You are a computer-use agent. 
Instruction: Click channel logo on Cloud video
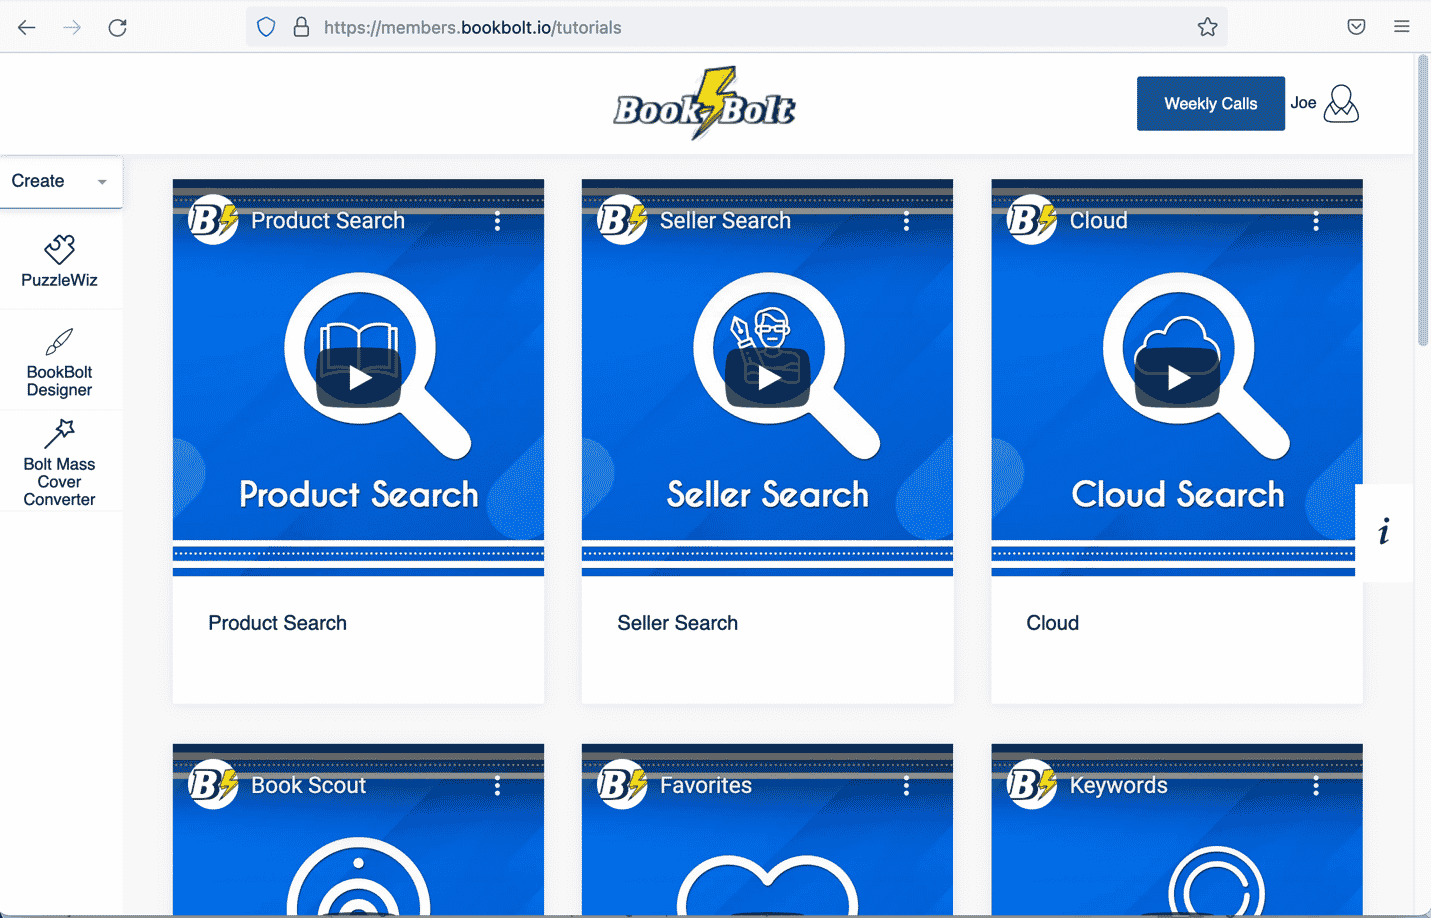1032,220
